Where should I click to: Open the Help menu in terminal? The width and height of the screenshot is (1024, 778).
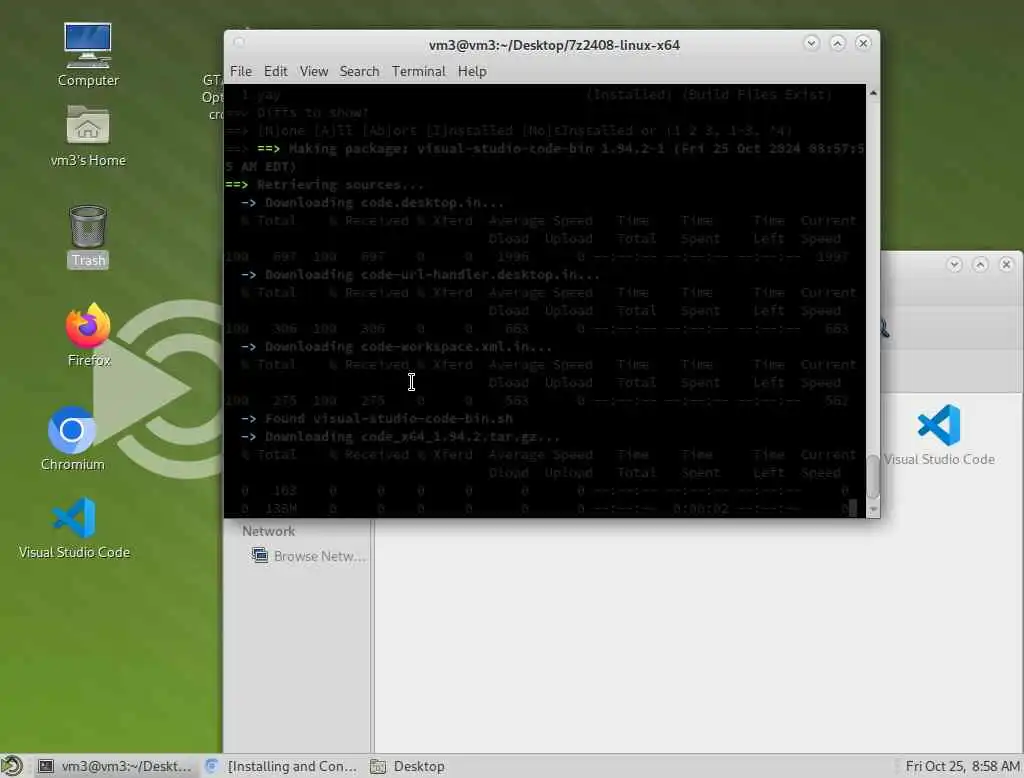(x=472, y=71)
